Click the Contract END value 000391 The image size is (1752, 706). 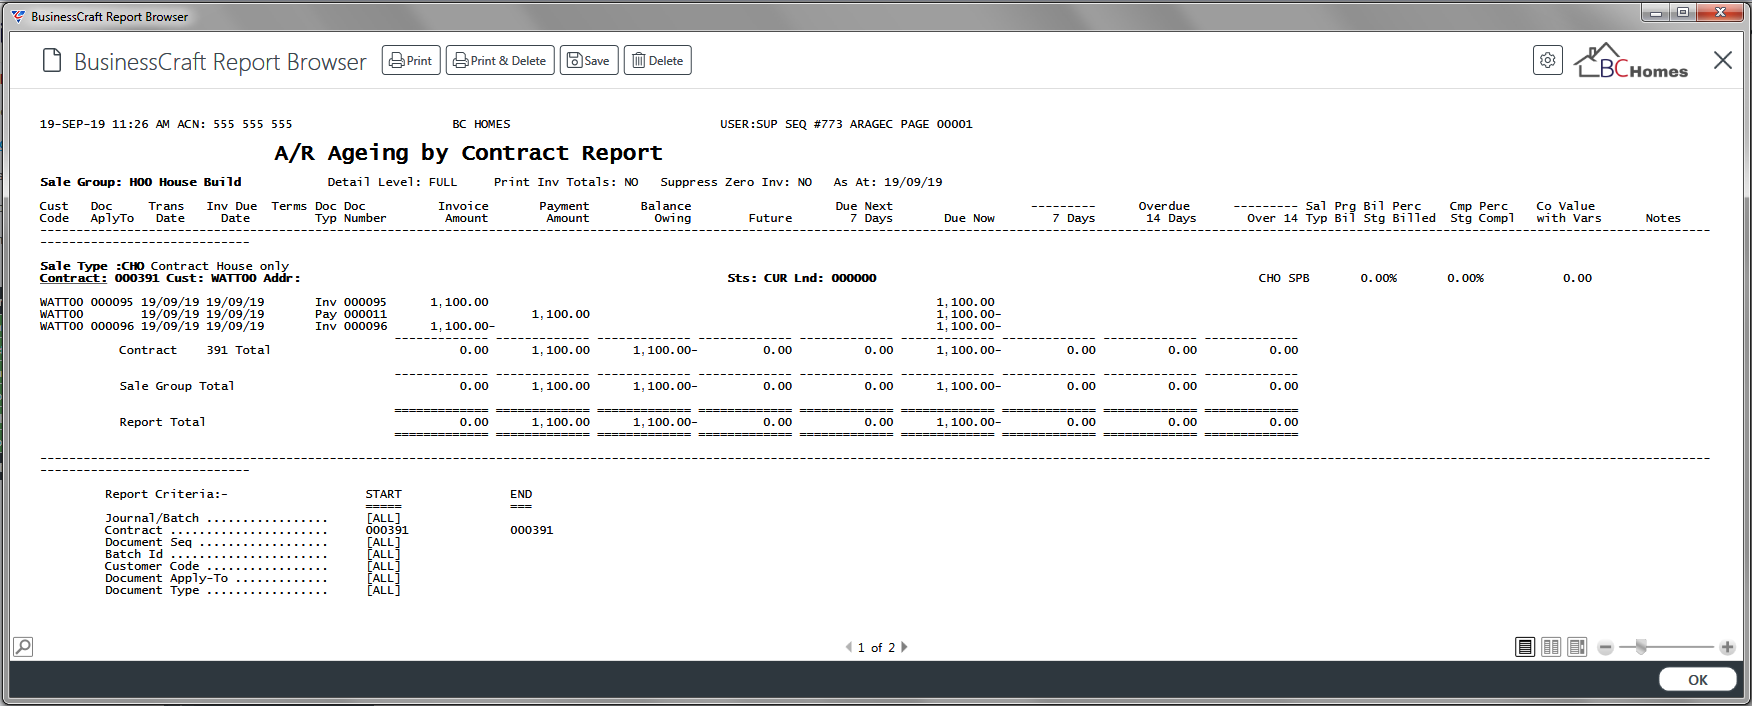(531, 530)
